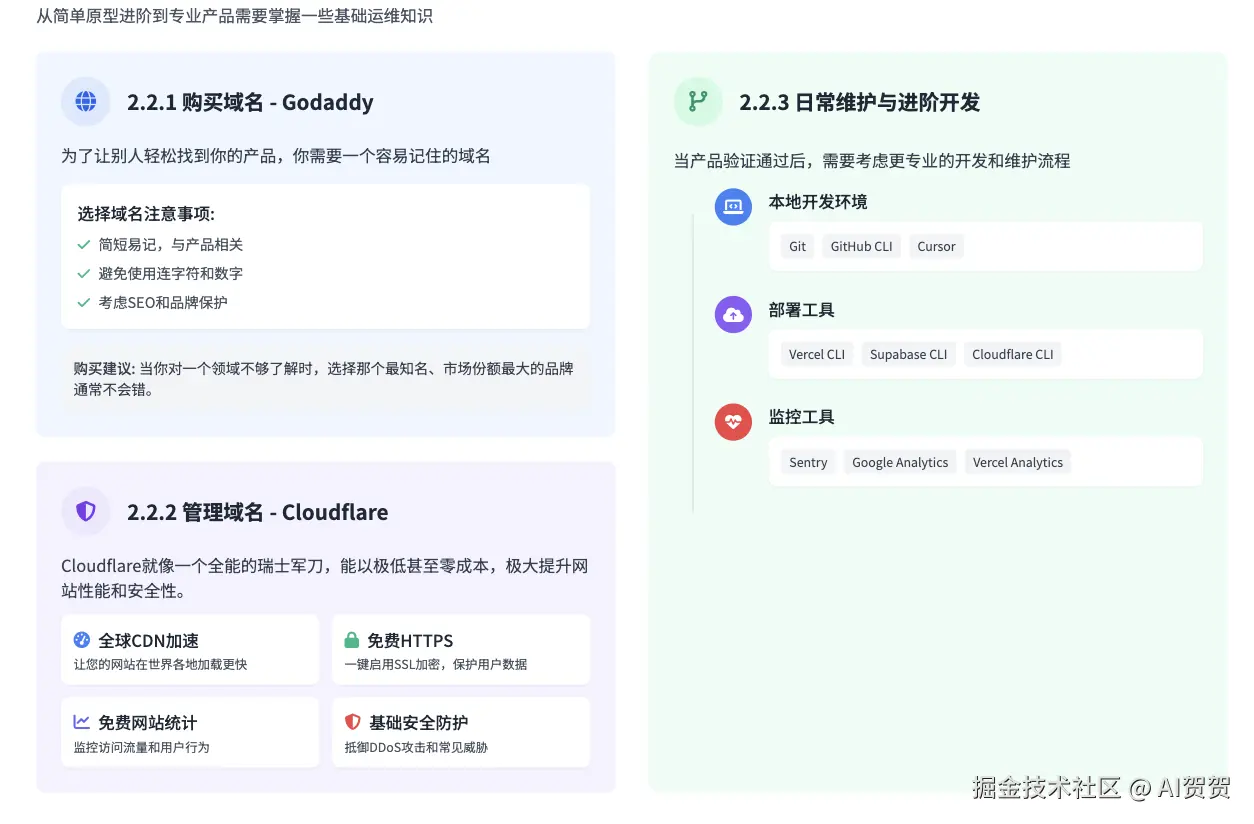Image resolution: width=1254 pixels, height=824 pixels.
Task: Click checkmark beside 简短易记，与产品相关
Action: tap(84, 244)
